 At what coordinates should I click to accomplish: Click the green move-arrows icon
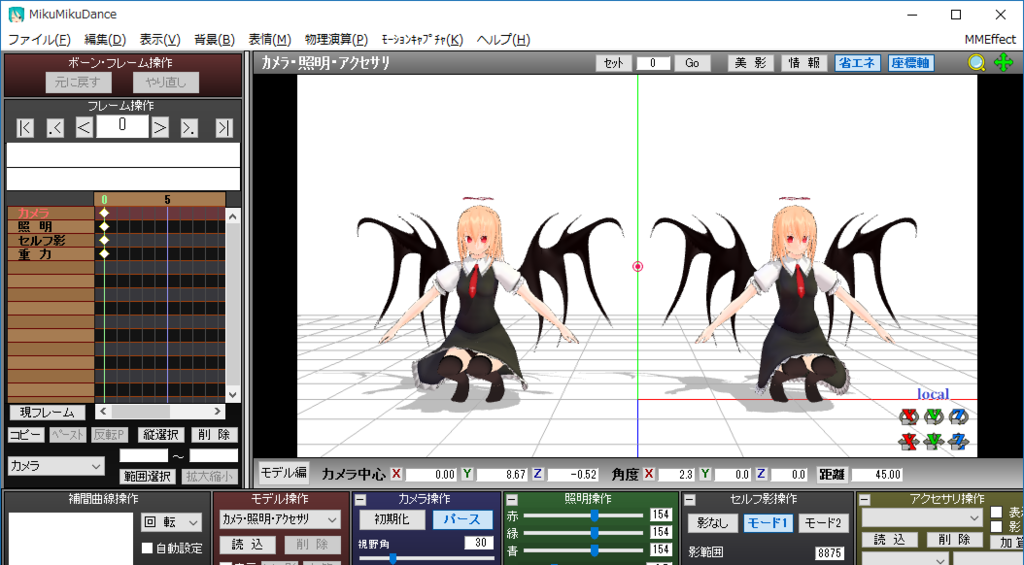(1002, 63)
